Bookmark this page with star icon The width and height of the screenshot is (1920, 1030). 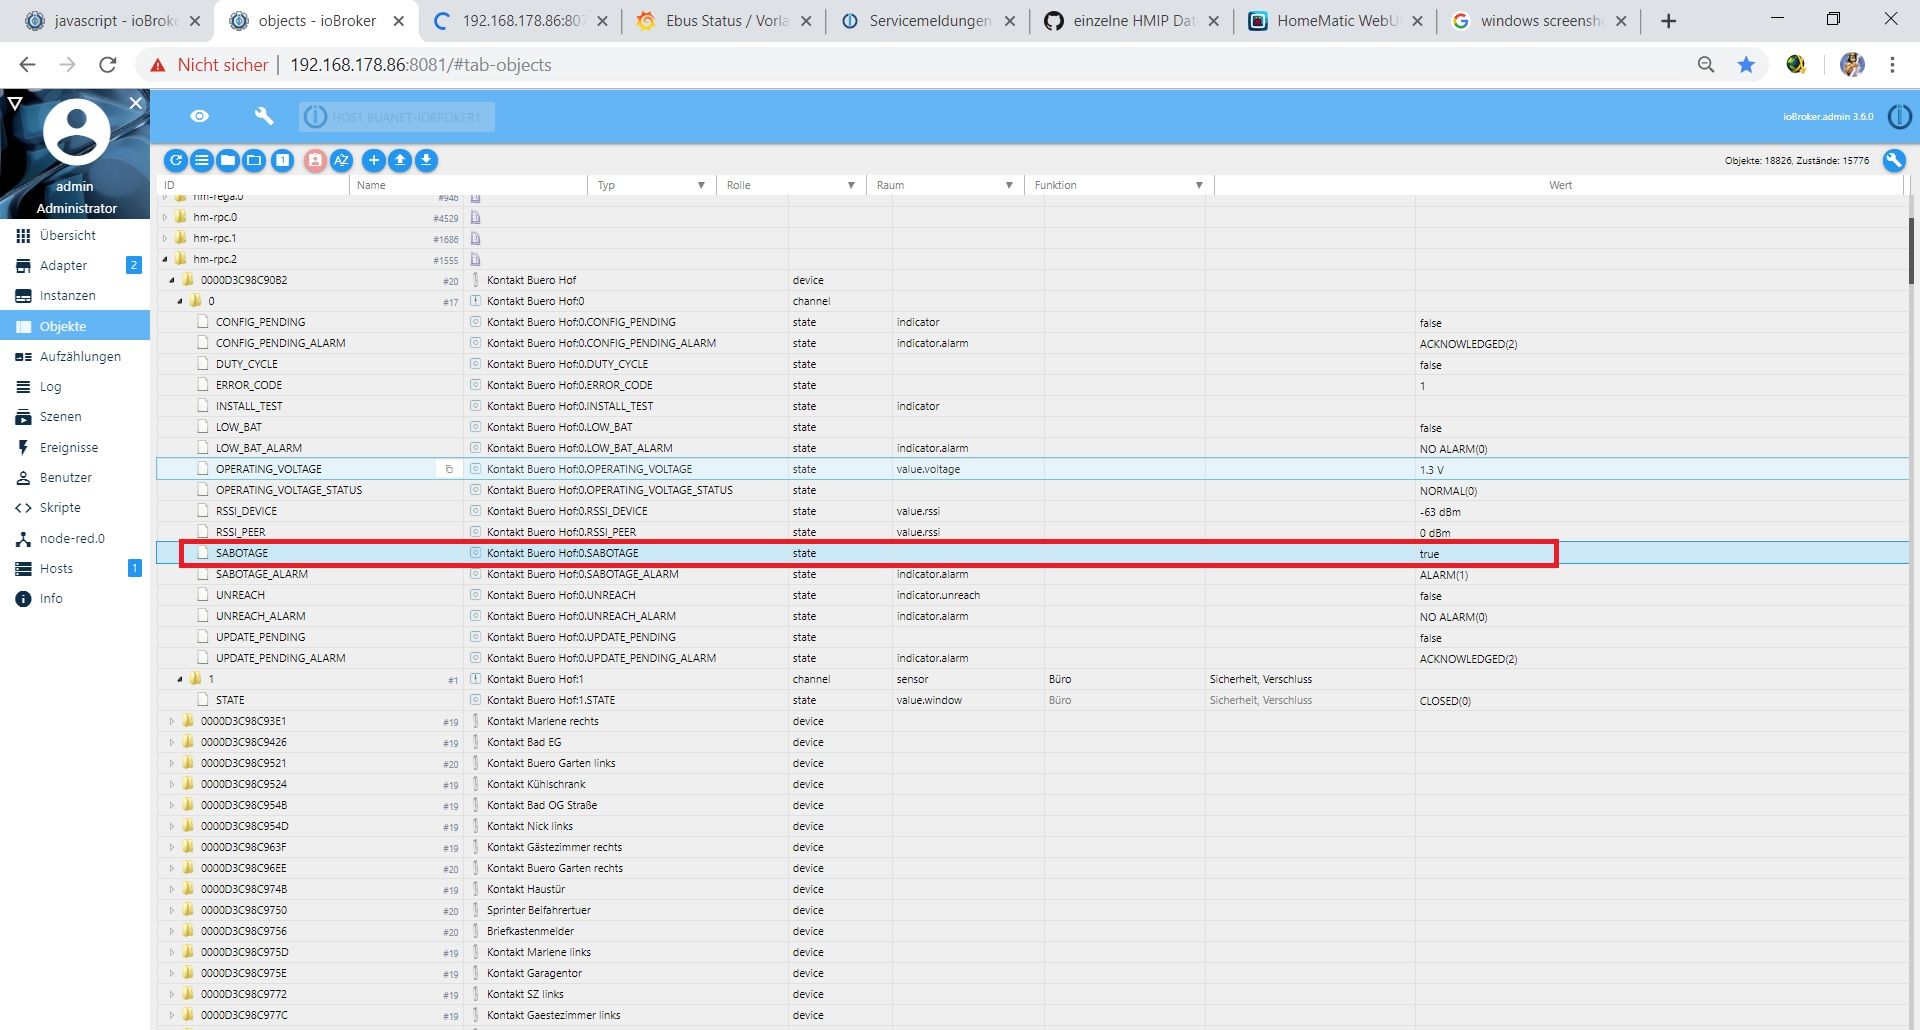[1746, 65]
